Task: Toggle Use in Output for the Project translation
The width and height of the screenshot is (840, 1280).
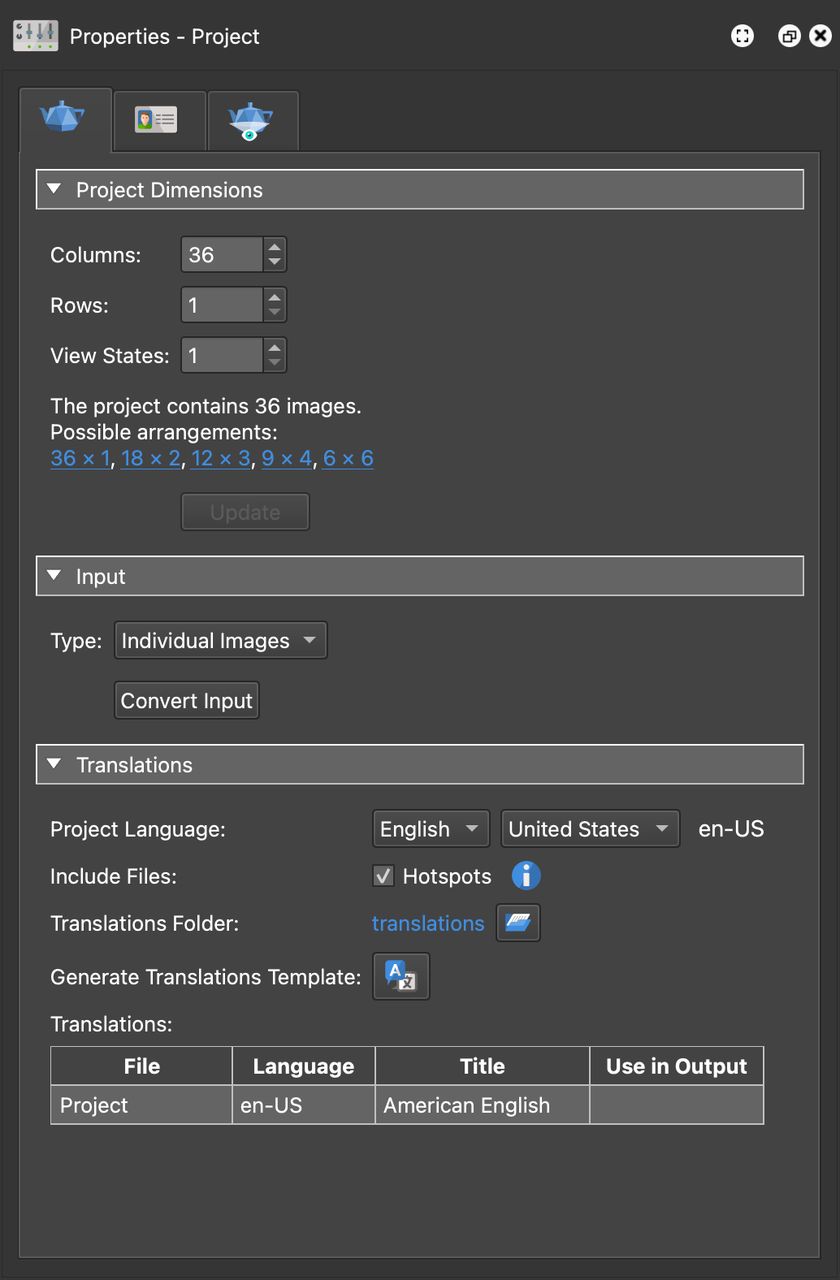Action: pos(676,1105)
